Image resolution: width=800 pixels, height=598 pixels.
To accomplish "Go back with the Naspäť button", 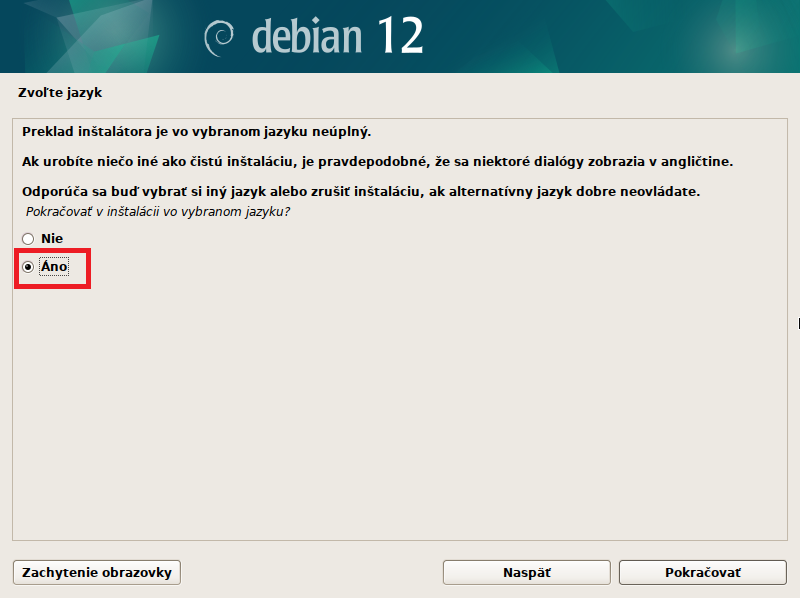I will pos(526,572).
